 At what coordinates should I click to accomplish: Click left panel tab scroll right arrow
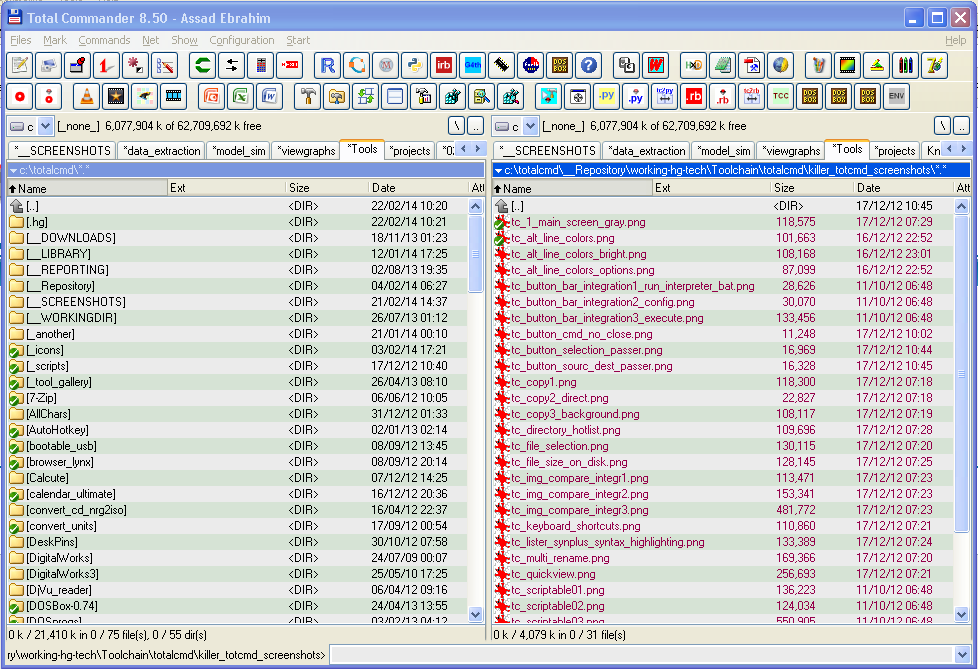coord(478,149)
